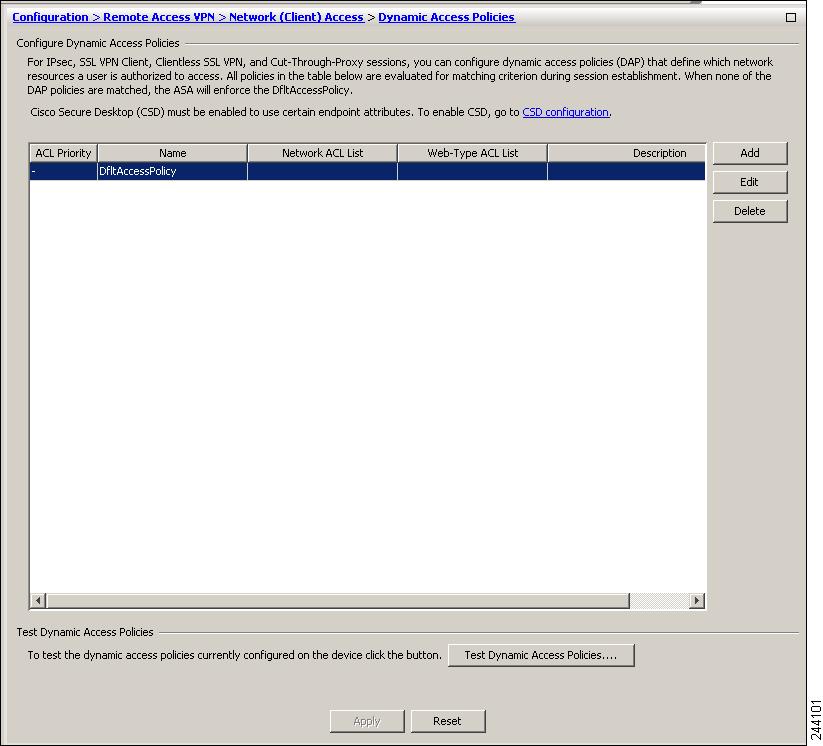This screenshot has width=823, height=746.
Task: Click the Edit policy button
Action: (750, 182)
